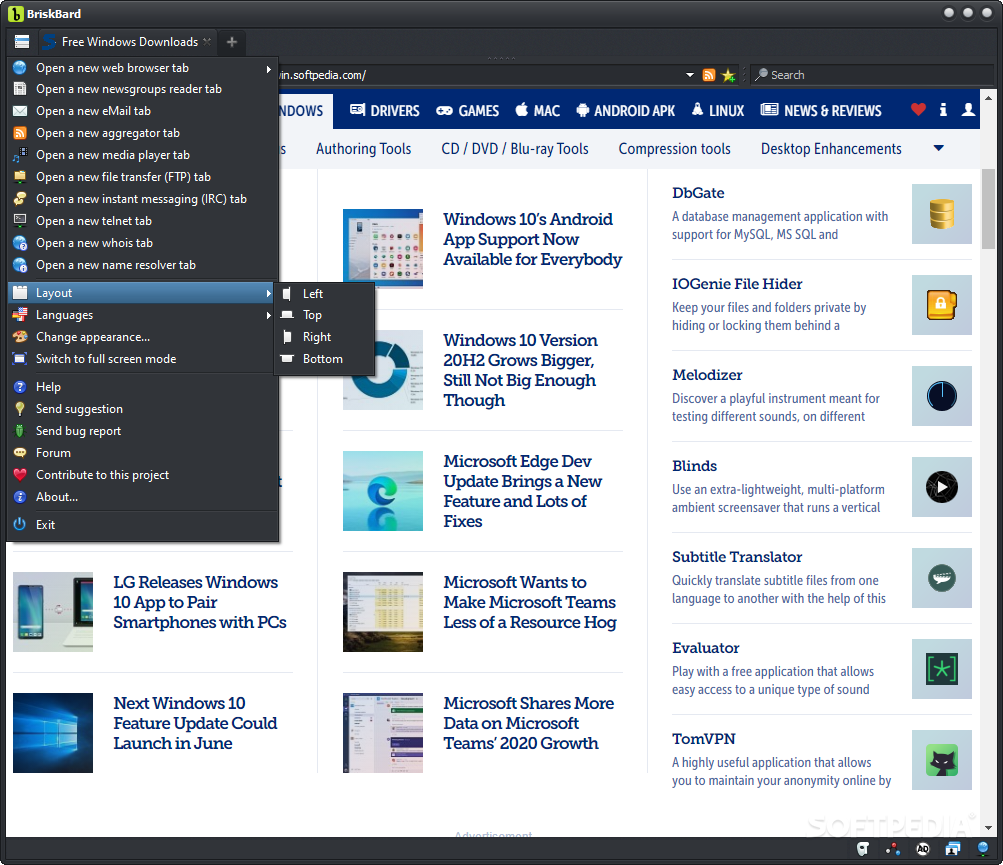Open the address bar history dropdown arrow
This screenshot has height=865, width=1003.
pyautogui.click(x=690, y=75)
